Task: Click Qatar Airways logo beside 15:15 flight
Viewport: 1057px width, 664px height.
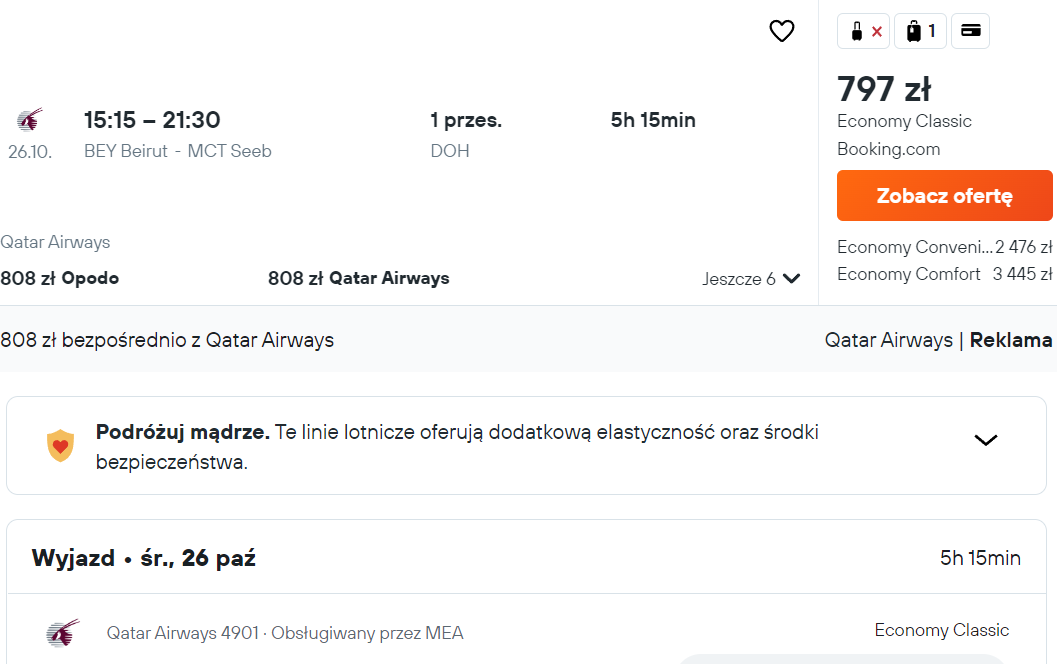Action: [30, 119]
